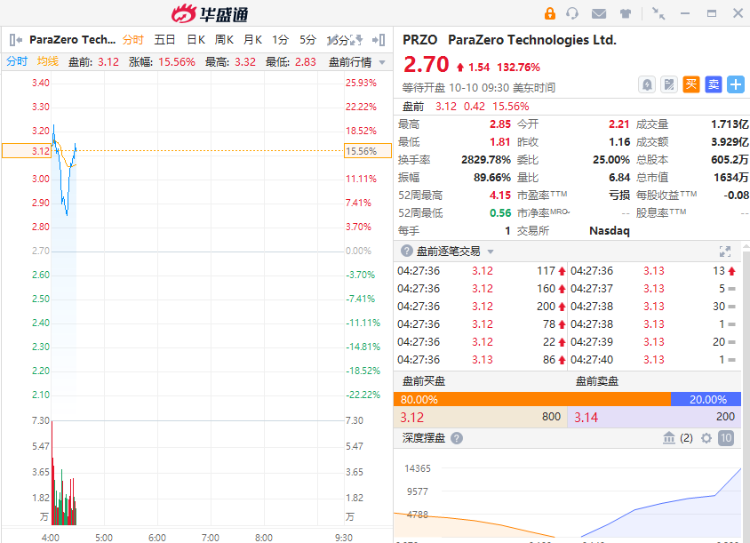
Task: Click the highlighted 3.12 price axis label
Action: (27, 151)
